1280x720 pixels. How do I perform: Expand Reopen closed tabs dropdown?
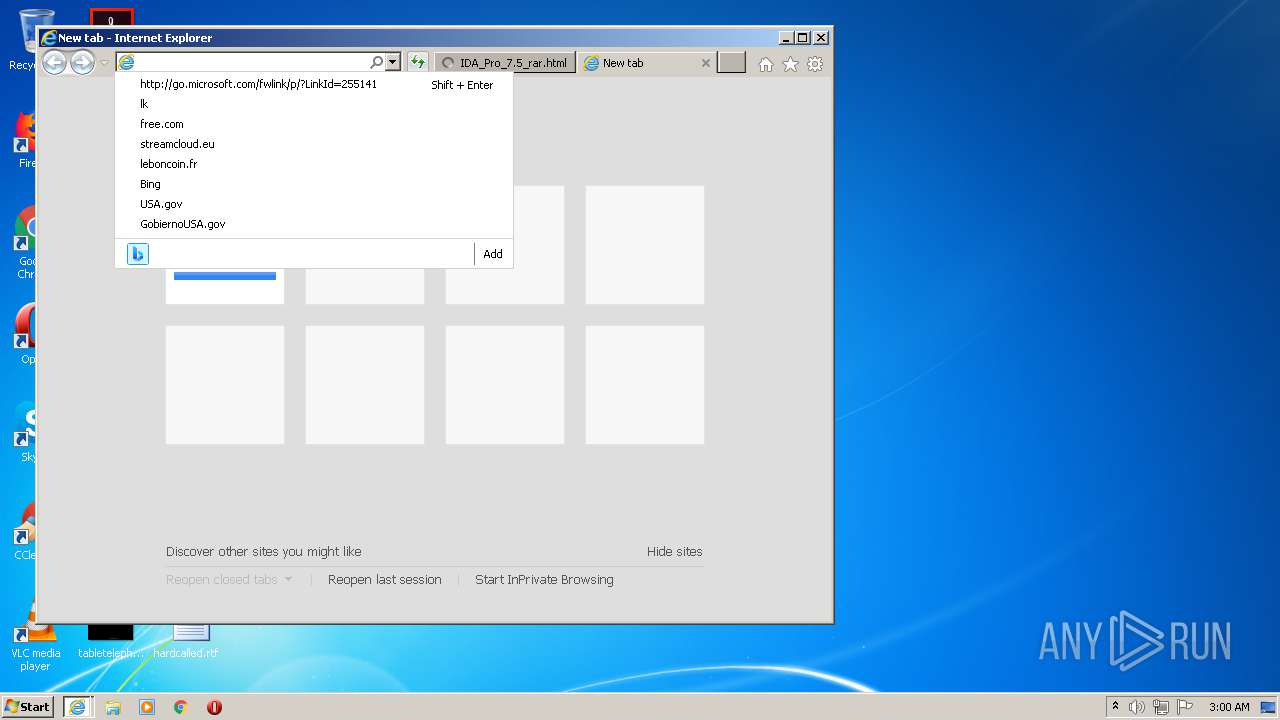(229, 579)
